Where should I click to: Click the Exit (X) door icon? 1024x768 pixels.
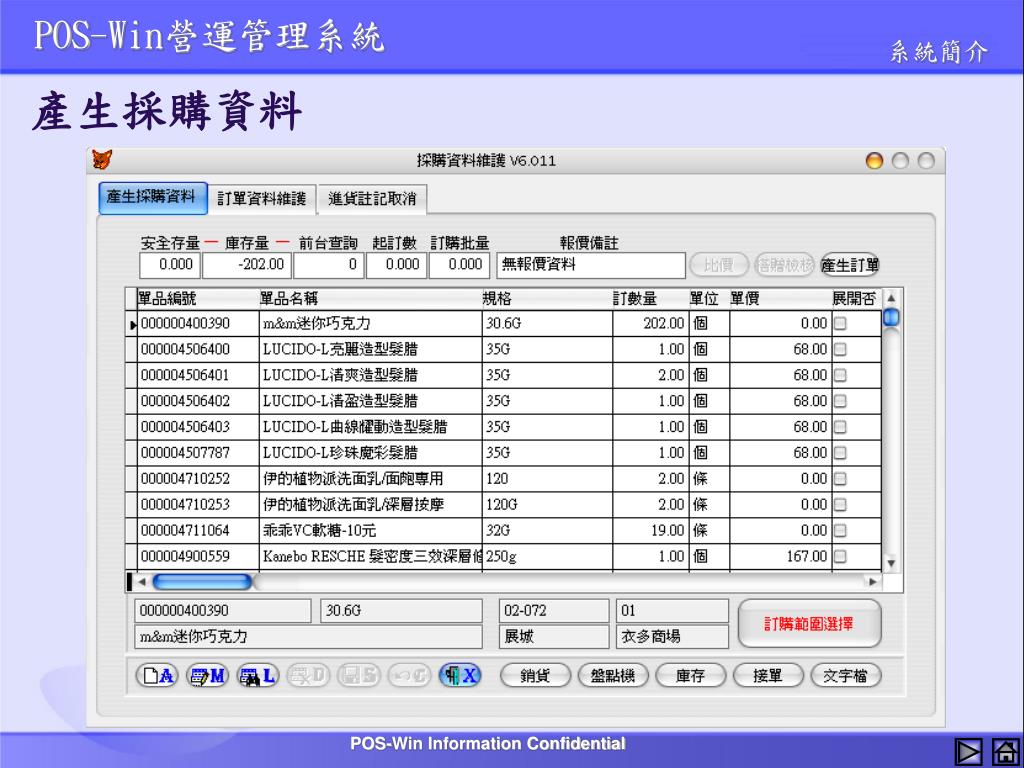click(460, 675)
